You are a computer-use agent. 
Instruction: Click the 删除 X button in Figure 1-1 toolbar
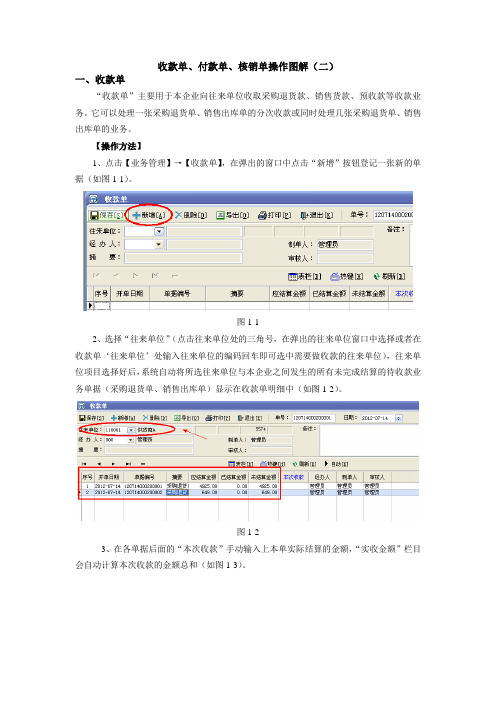click(x=191, y=215)
